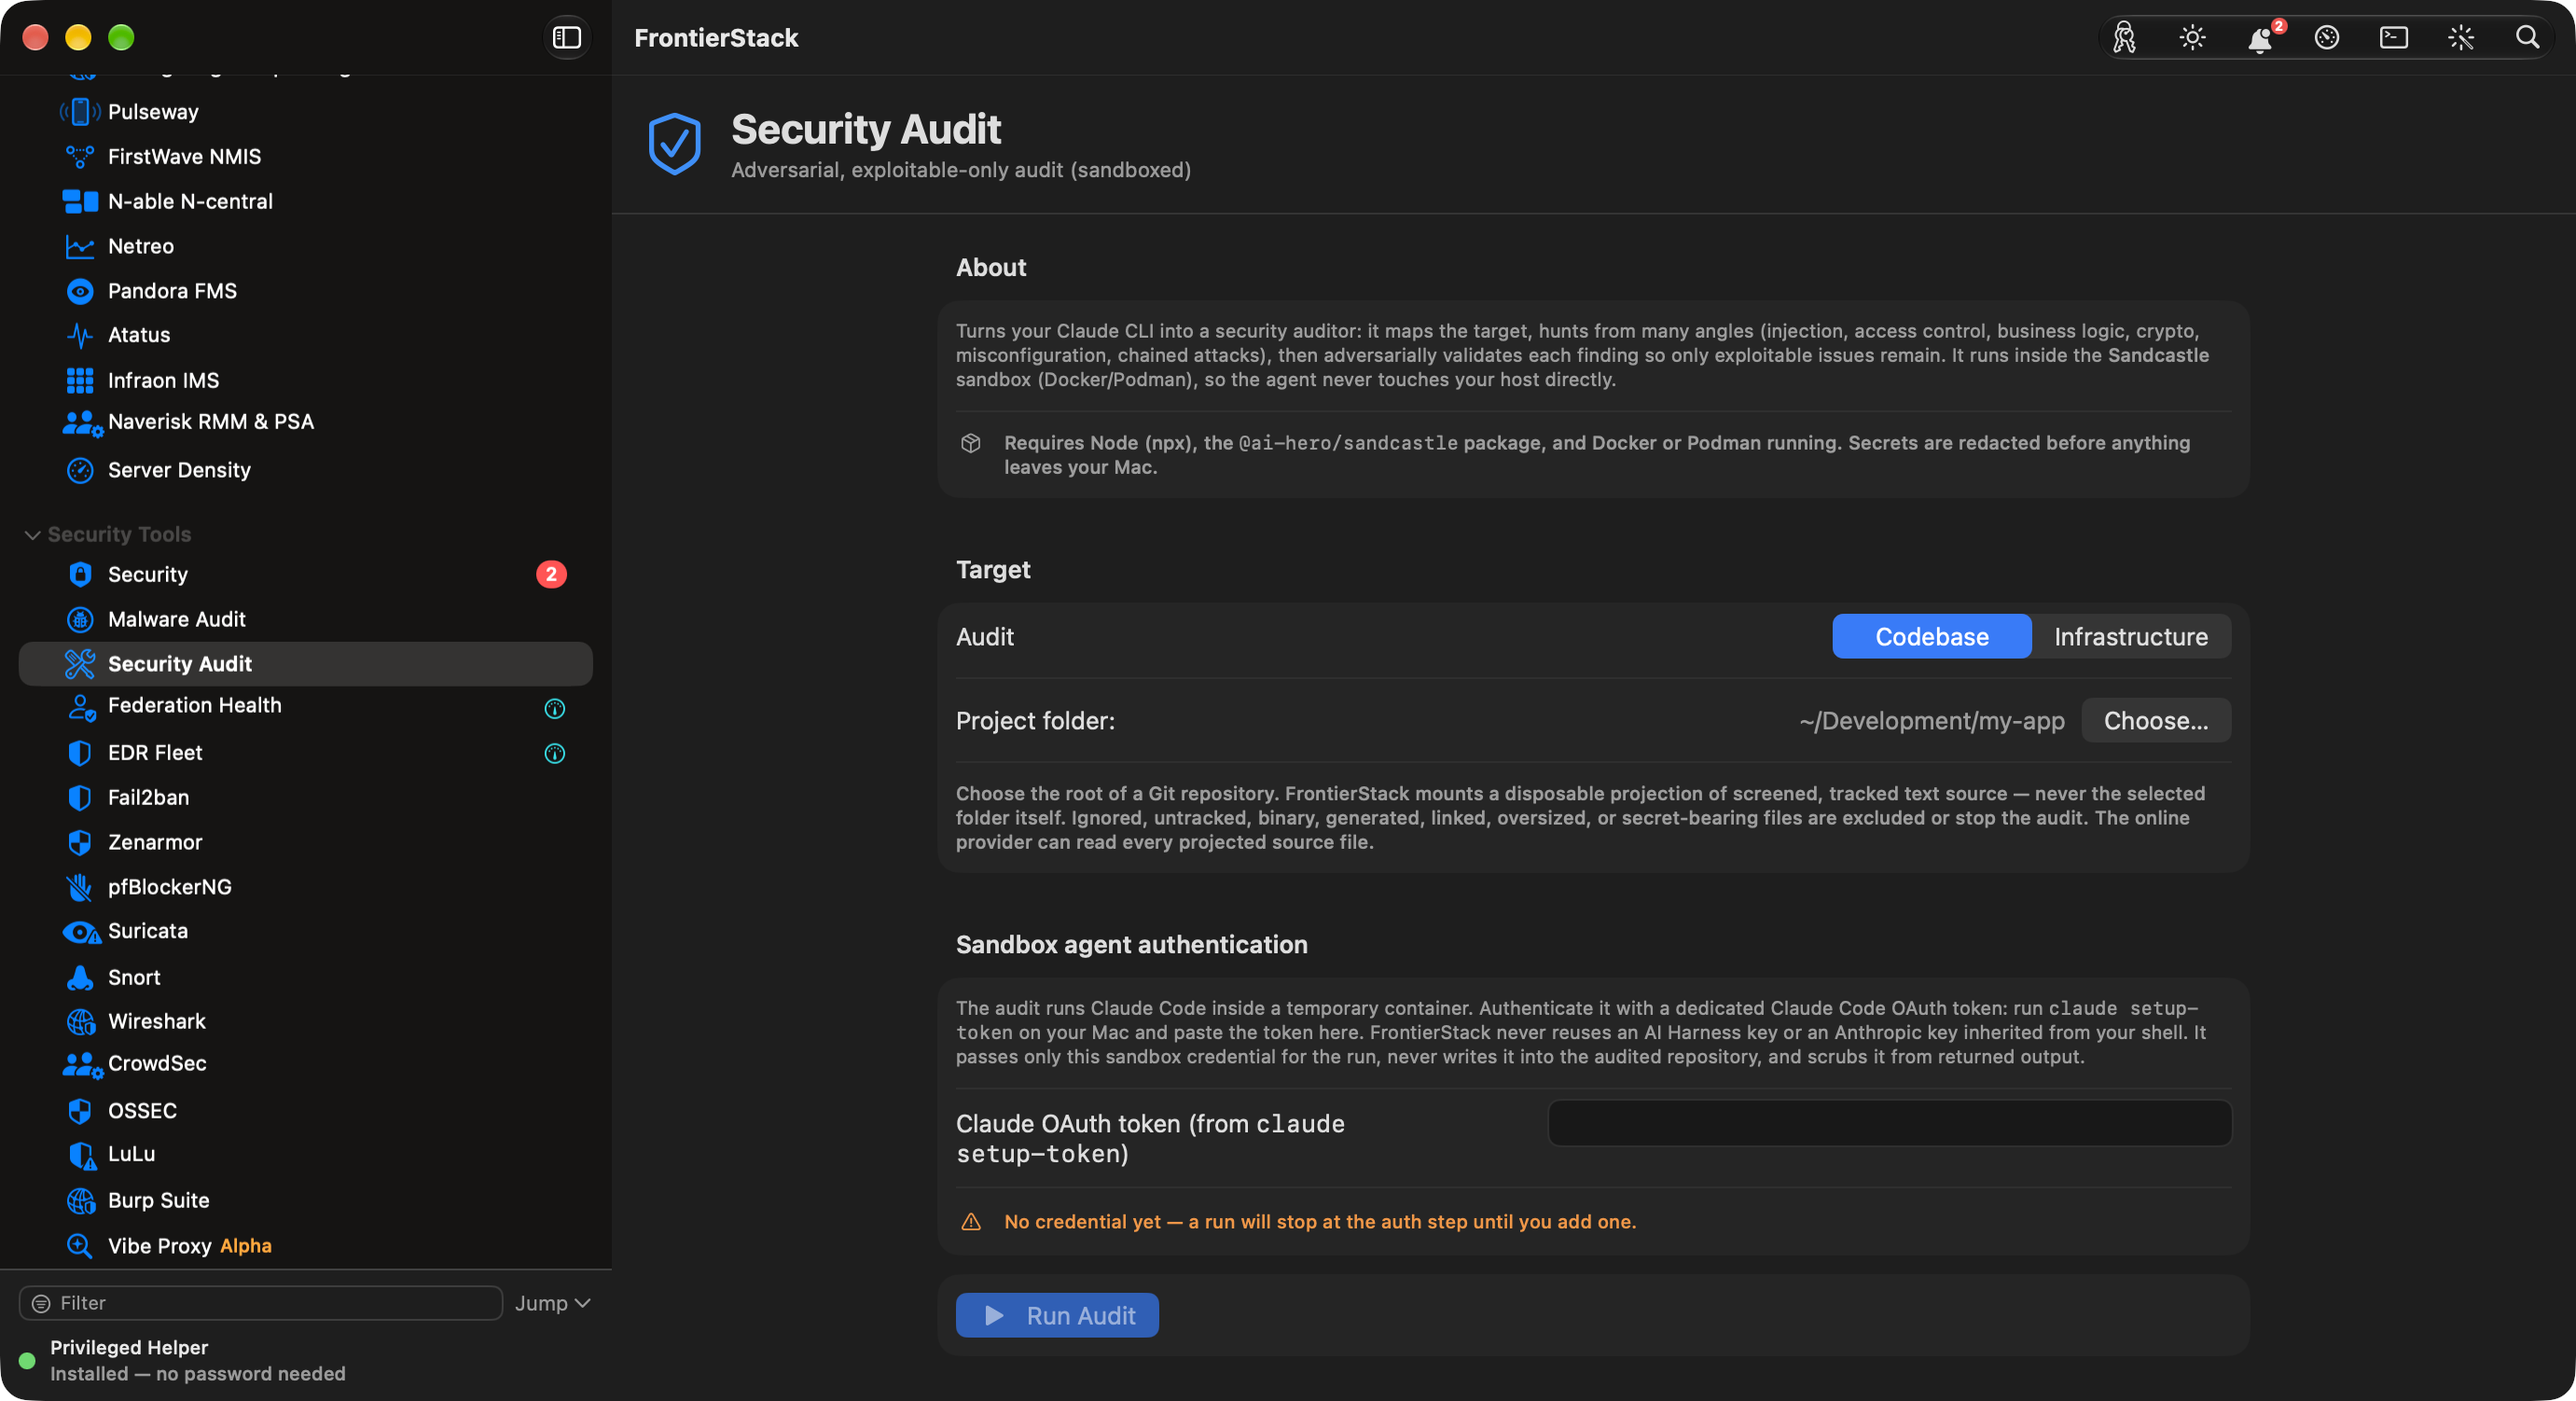Click the sparkle burst toolbar icon
Image resolution: width=2576 pixels, height=1401 pixels.
(x=2461, y=38)
